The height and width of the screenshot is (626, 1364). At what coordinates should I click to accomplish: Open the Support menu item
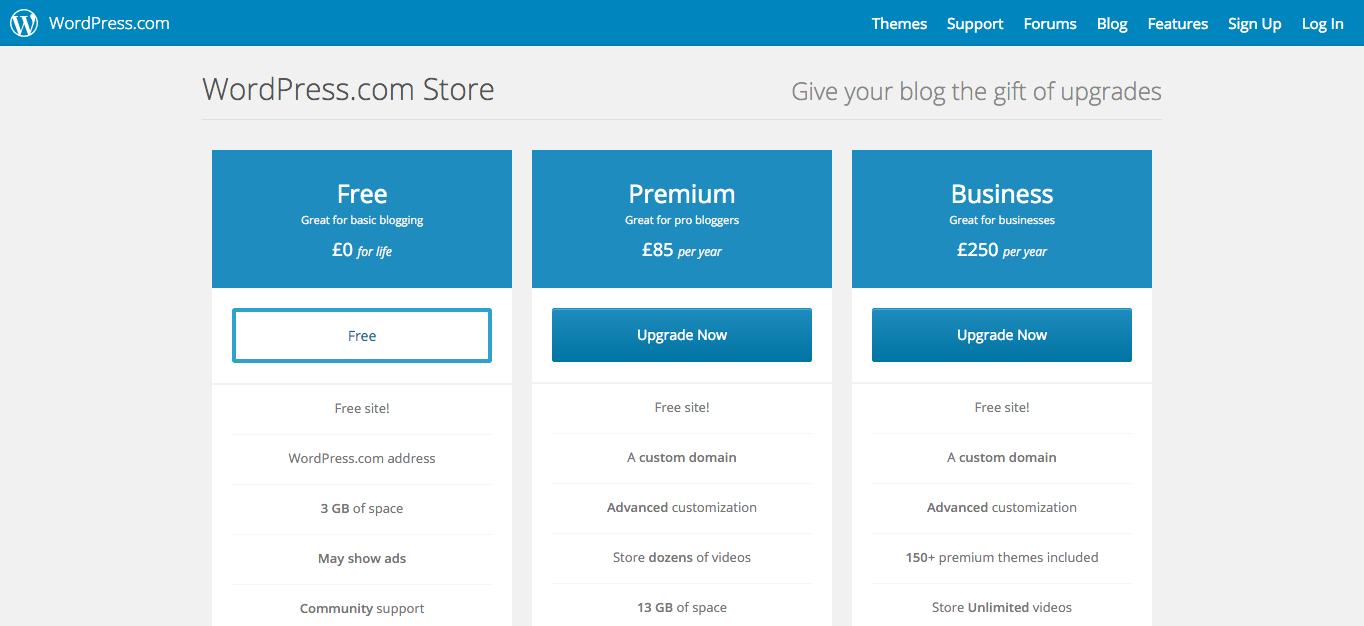click(x=974, y=23)
